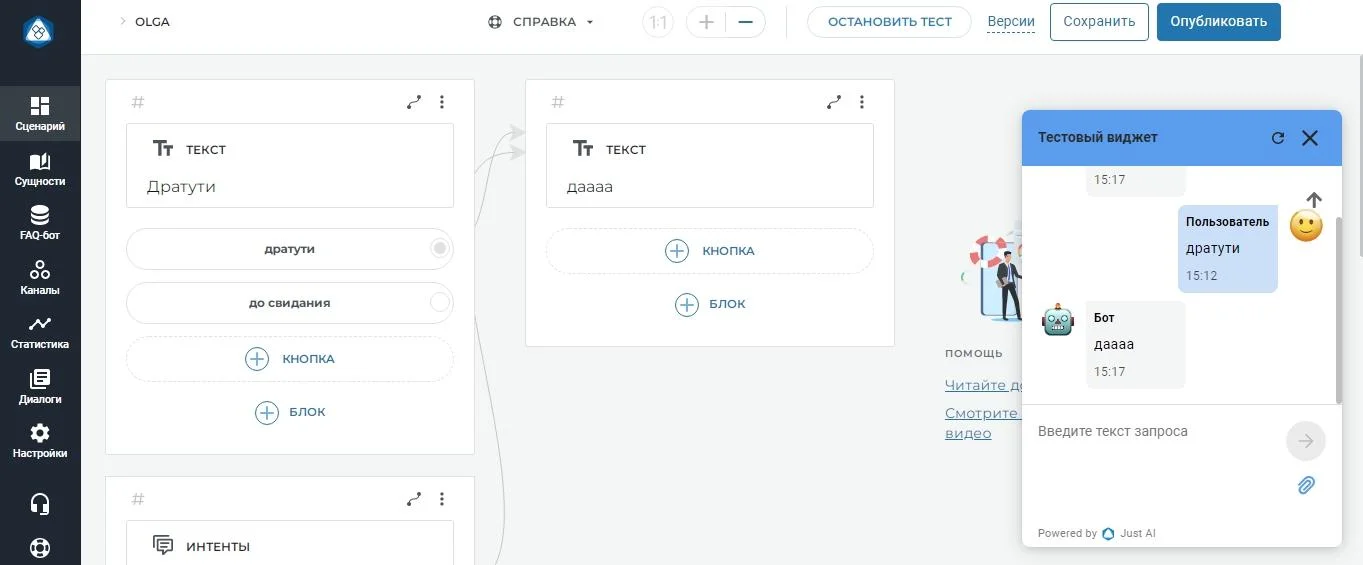This screenshot has width=1363, height=565.
Task: Expand the Справка dropdown
Action: [x=541, y=22]
